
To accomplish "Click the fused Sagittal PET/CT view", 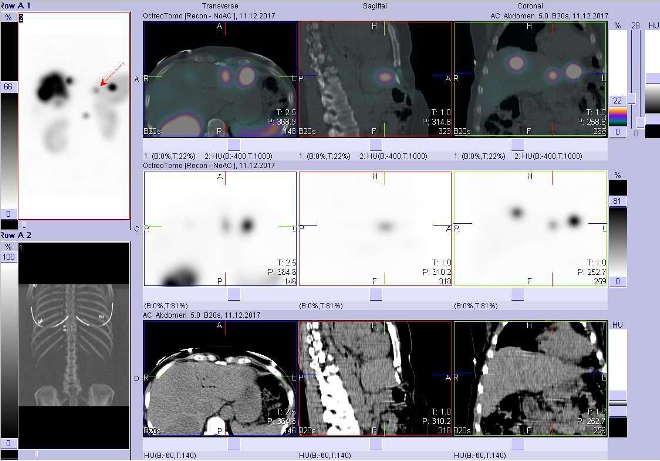I will 375,80.
